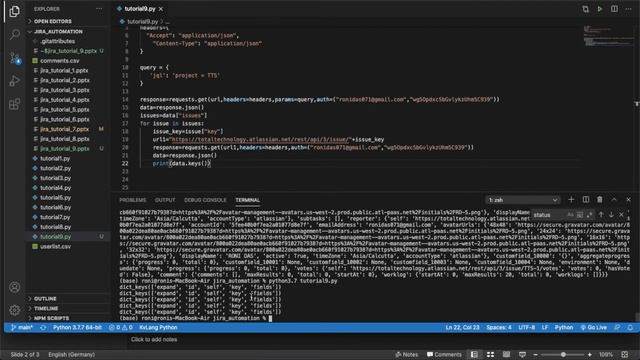Click errors and warnings count in status bar
640x360 pixels.
(x=121, y=327)
